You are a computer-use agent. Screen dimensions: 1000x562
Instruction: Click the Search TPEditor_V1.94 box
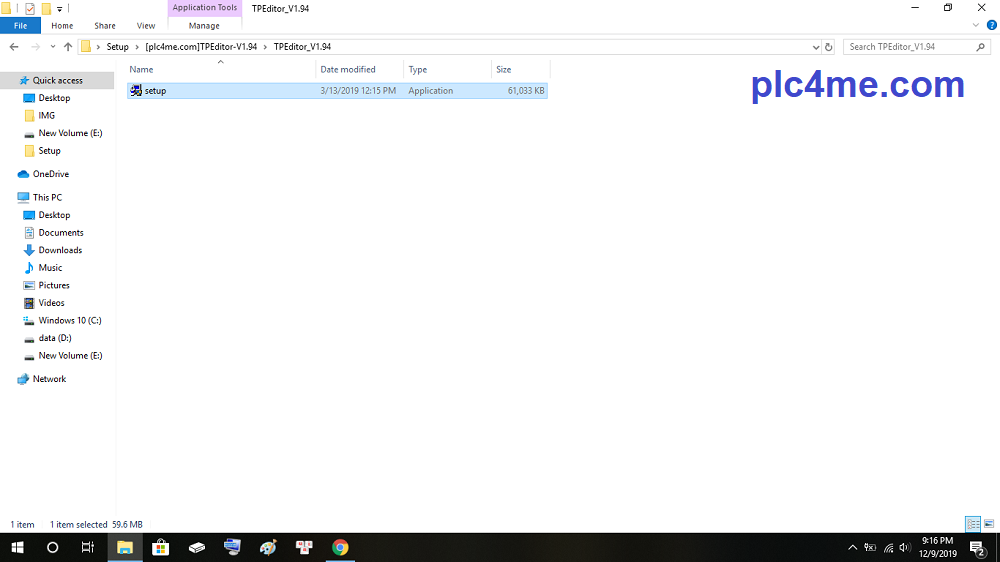point(908,47)
